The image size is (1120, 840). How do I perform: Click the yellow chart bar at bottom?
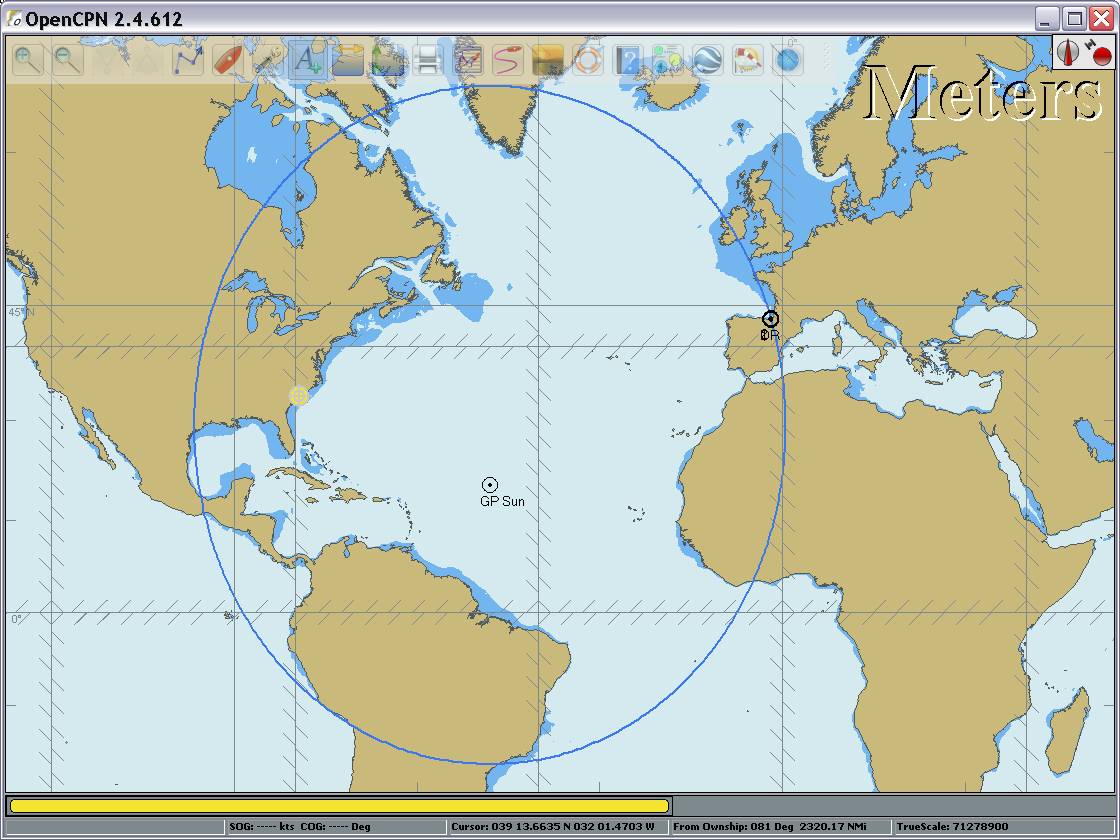coord(339,806)
